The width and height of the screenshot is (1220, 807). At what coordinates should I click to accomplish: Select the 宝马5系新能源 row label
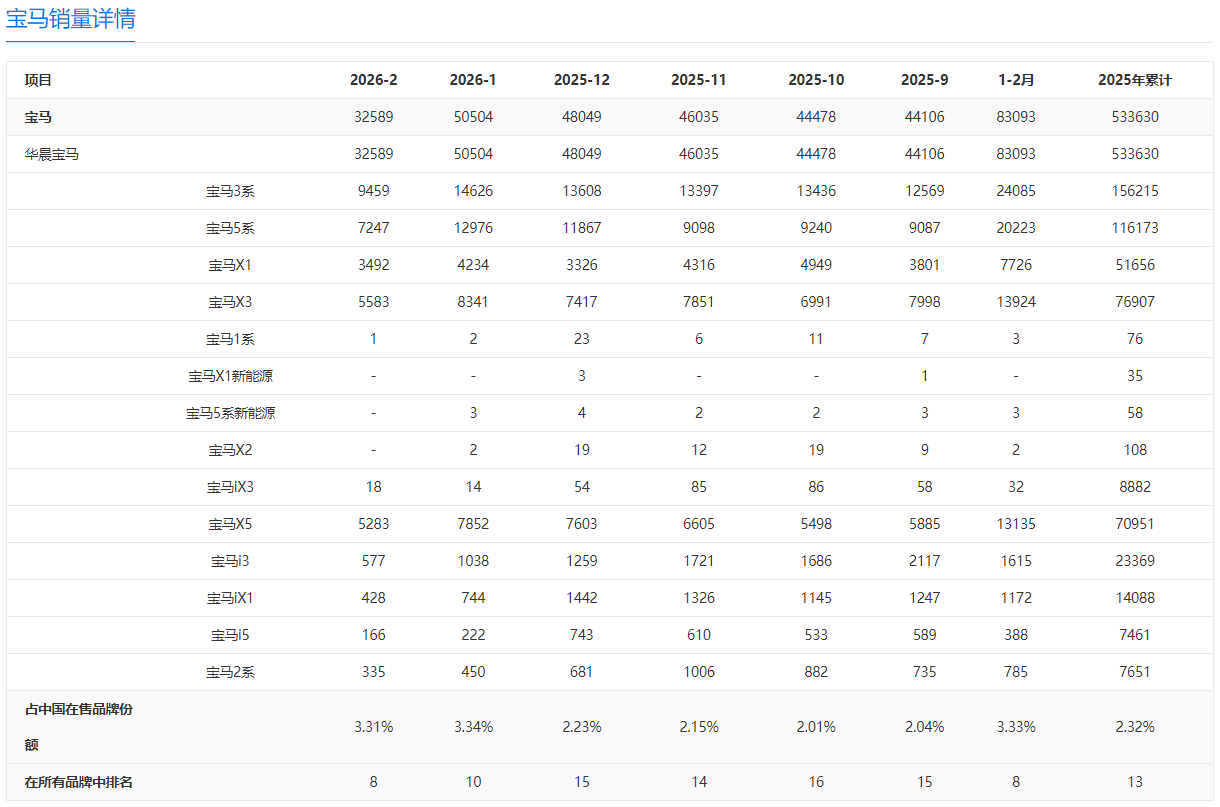pyautogui.click(x=230, y=413)
